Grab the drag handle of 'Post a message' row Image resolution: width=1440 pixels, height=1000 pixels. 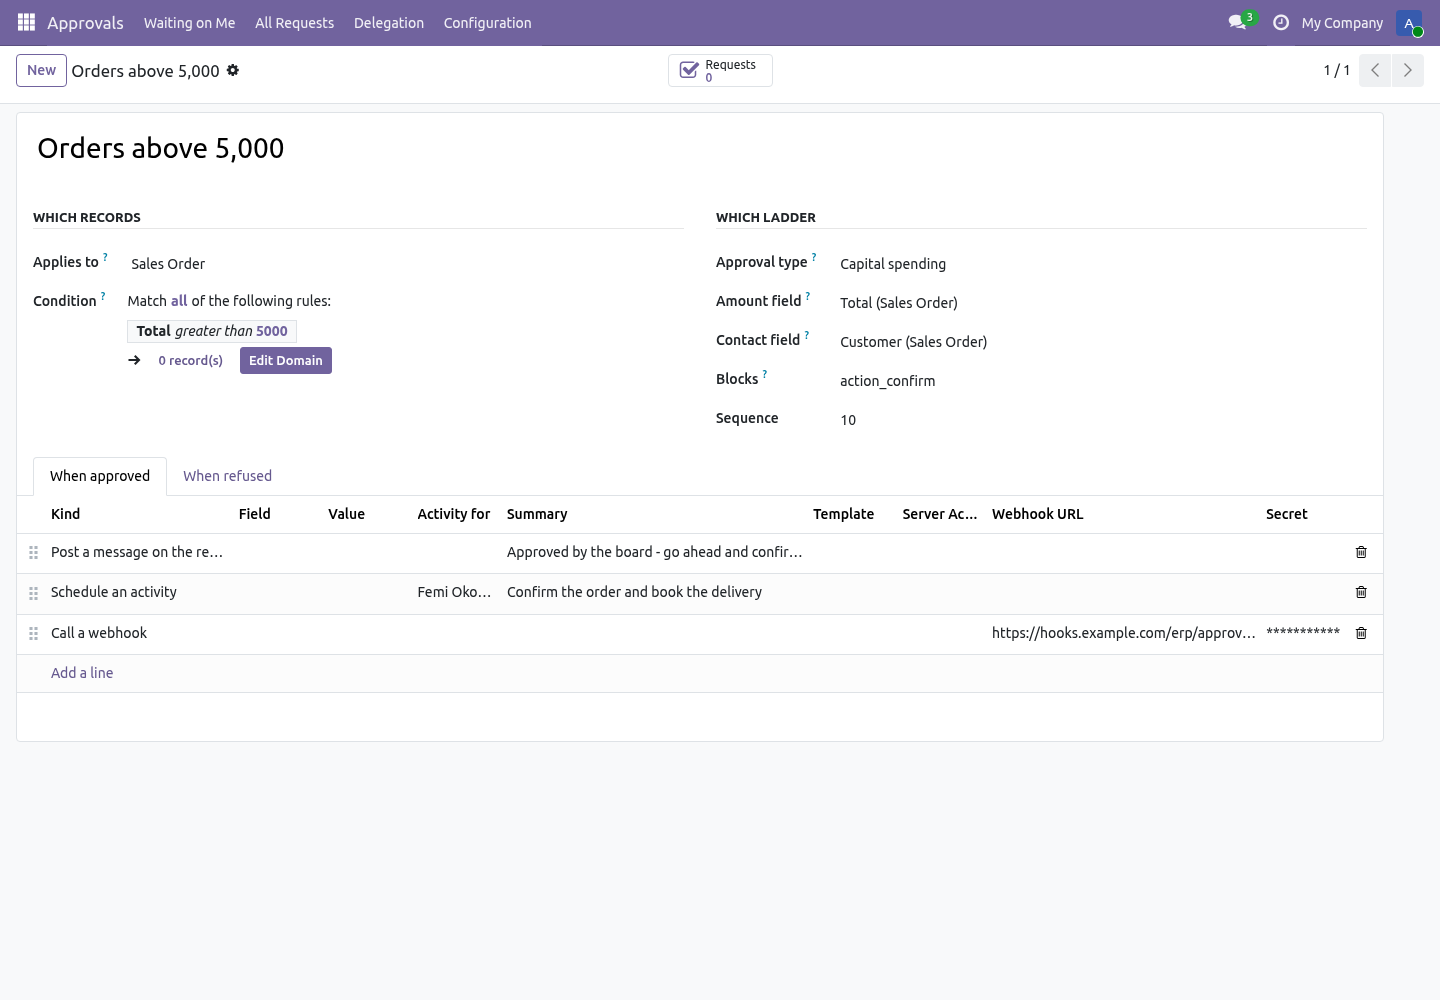click(33, 552)
